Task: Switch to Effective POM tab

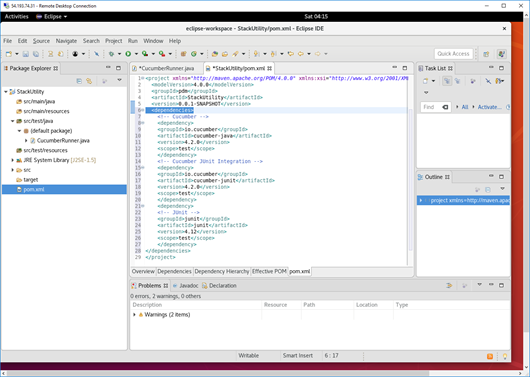Action: pyautogui.click(x=269, y=272)
